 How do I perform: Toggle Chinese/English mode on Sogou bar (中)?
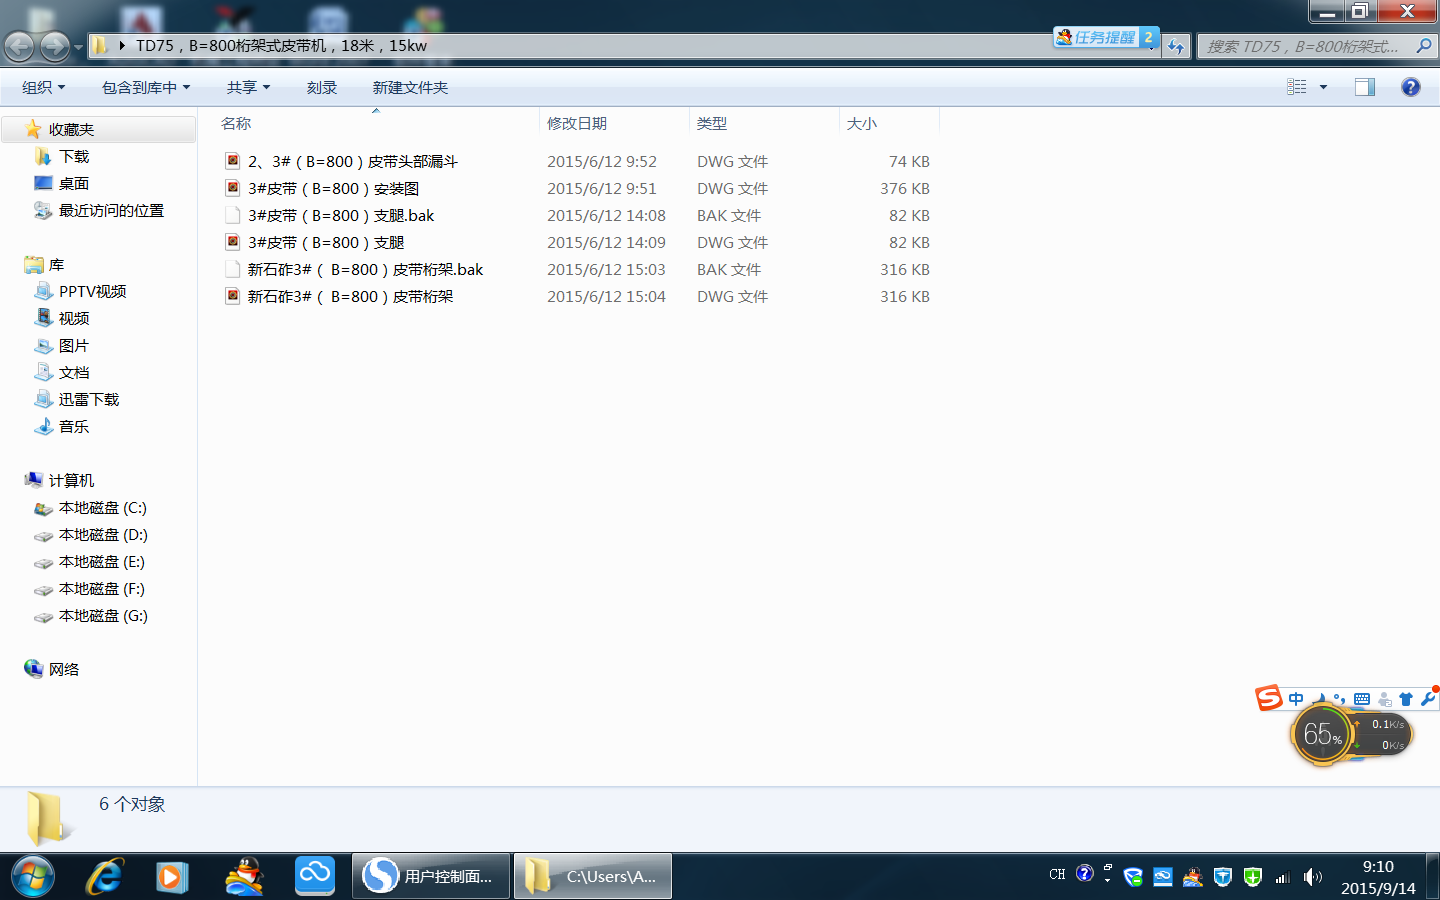point(1296,699)
